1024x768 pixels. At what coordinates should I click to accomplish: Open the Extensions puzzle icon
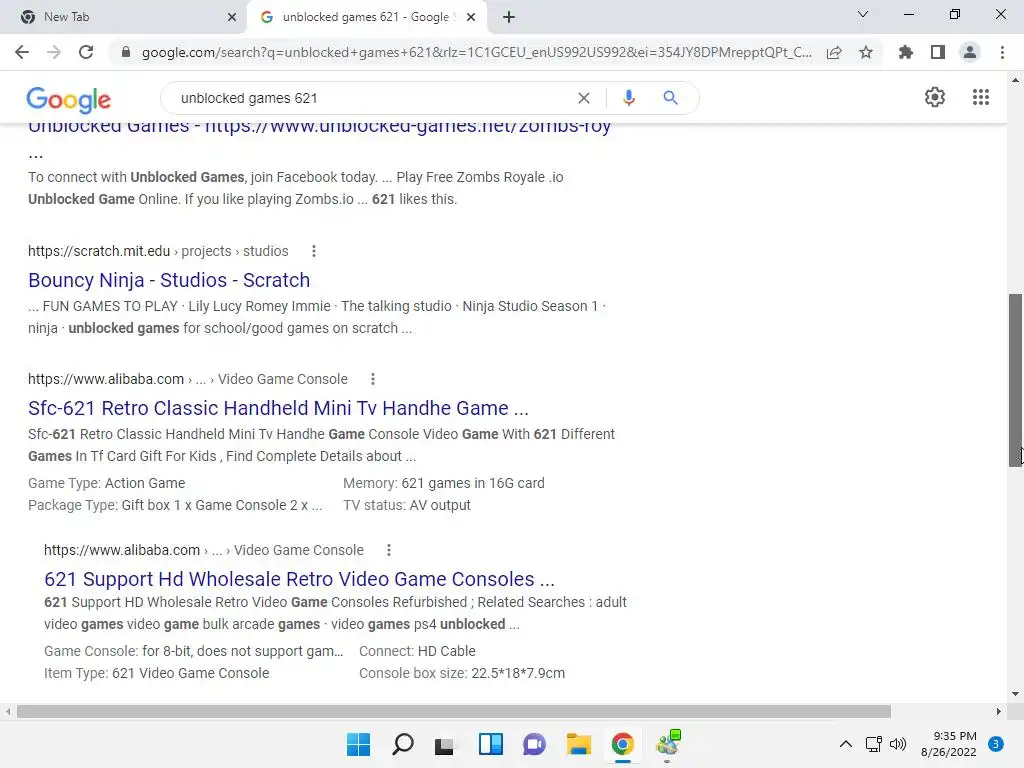(906, 52)
